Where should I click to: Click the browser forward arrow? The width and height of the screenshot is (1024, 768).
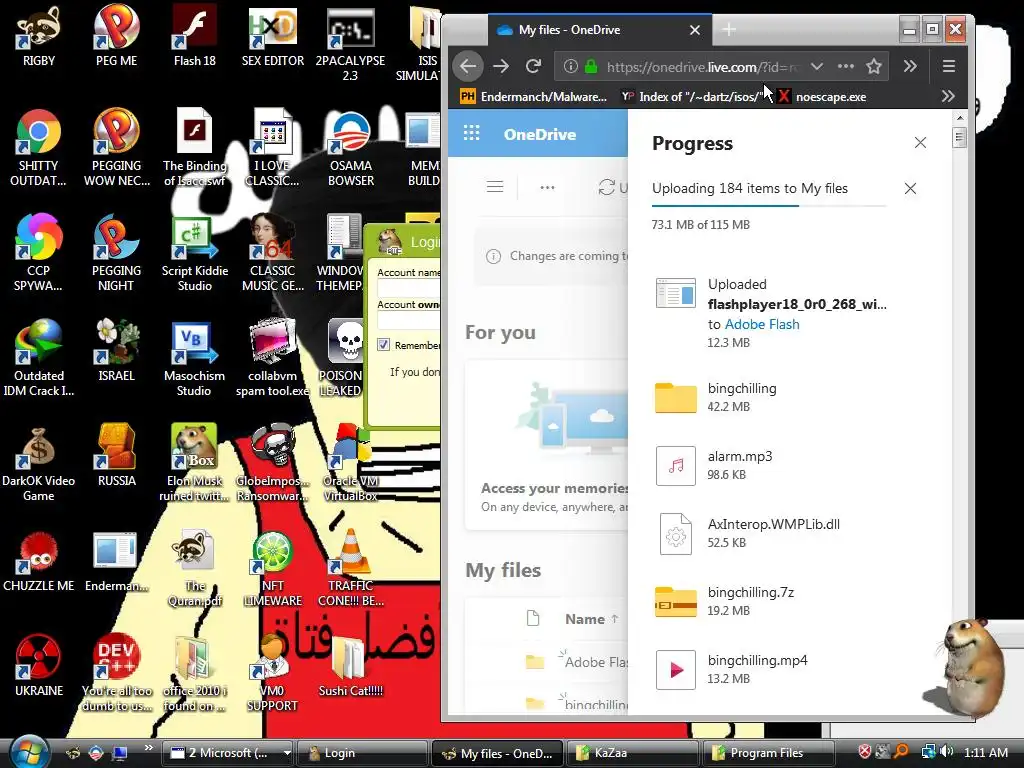501,66
